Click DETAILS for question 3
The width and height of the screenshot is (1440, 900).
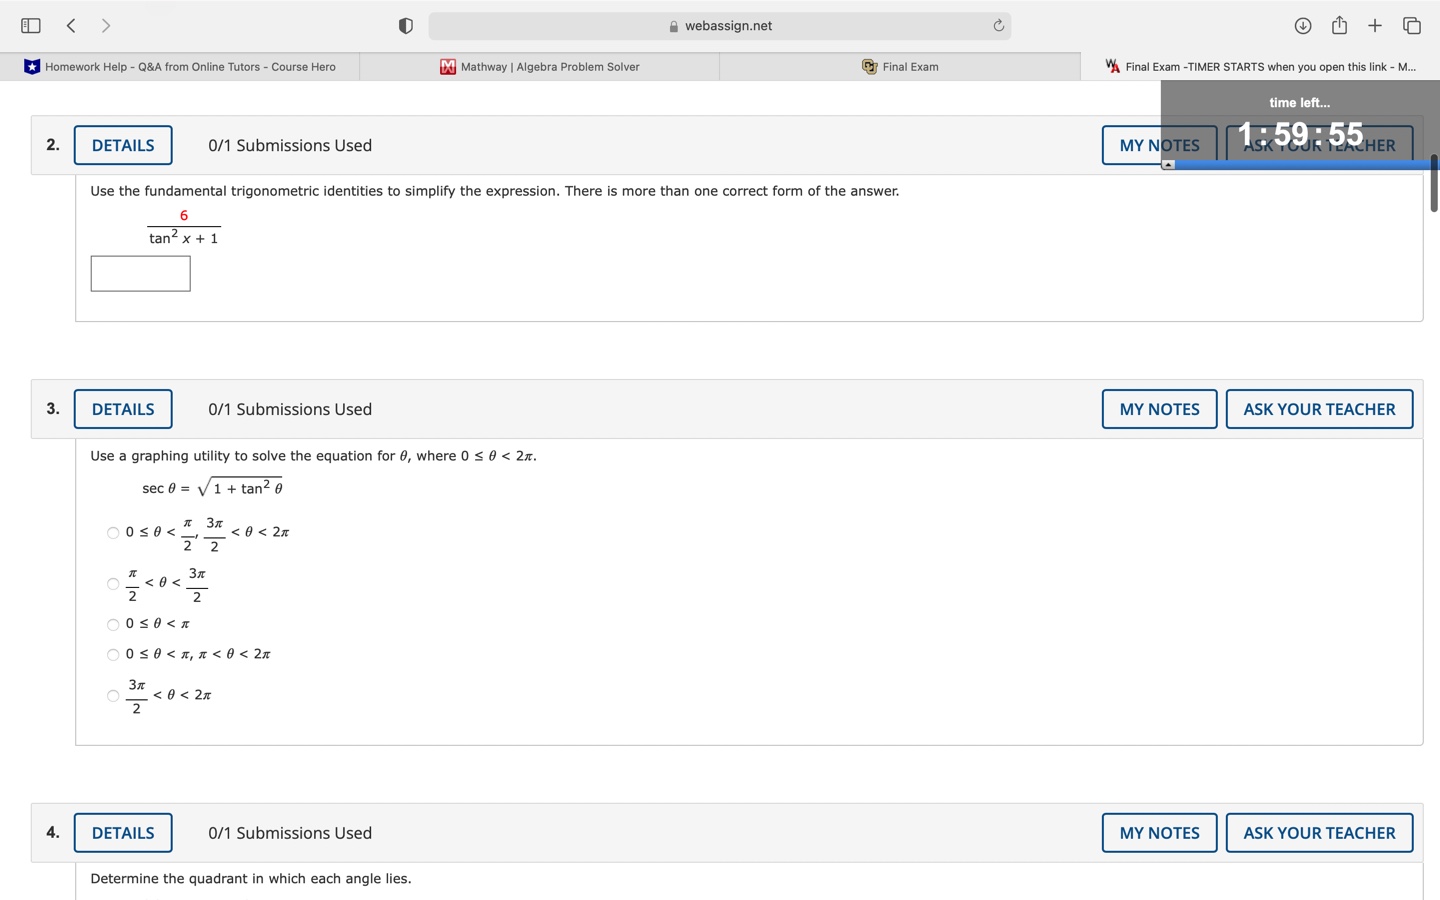click(x=122, y=409)
